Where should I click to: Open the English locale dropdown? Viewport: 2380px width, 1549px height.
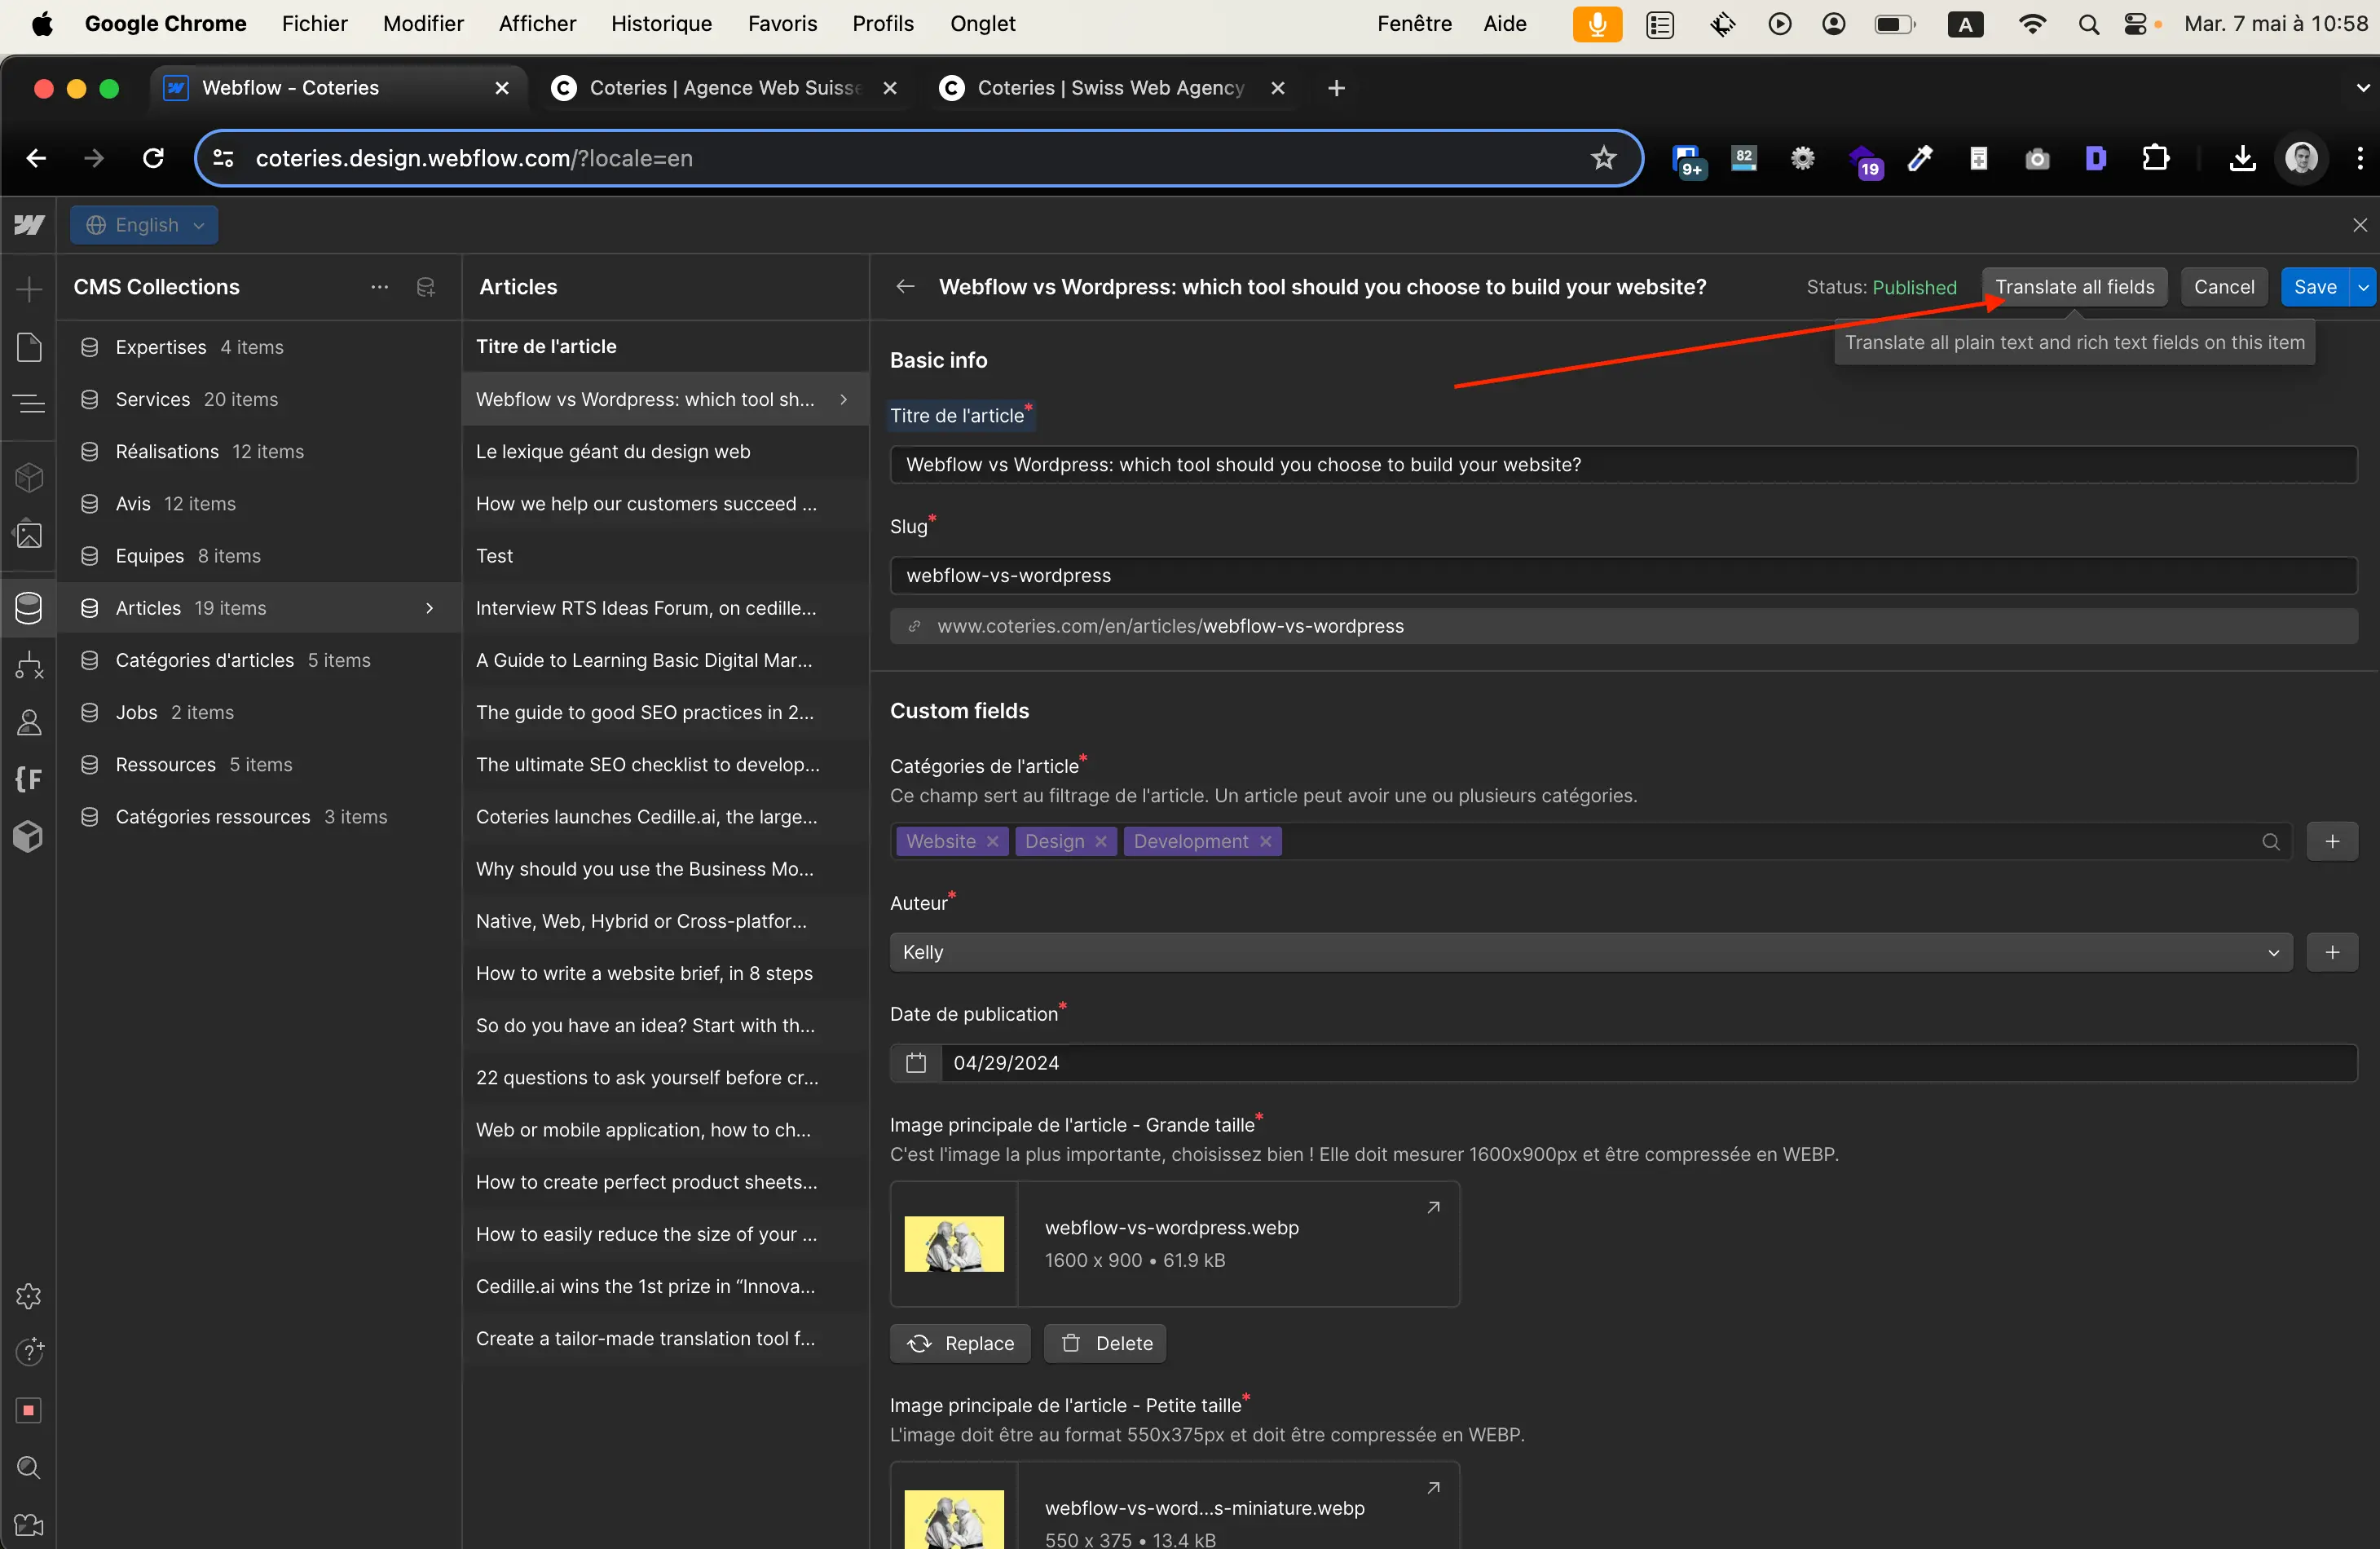[x=144, y=225]
